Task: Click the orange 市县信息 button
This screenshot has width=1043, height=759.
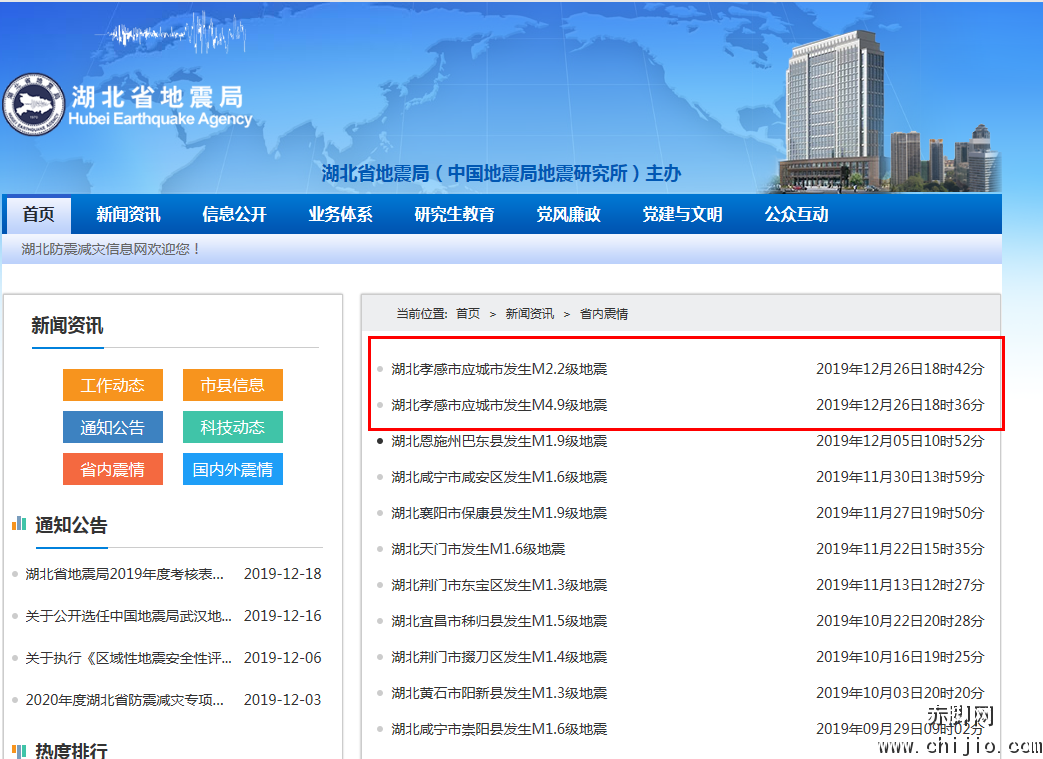Action: 232,385
